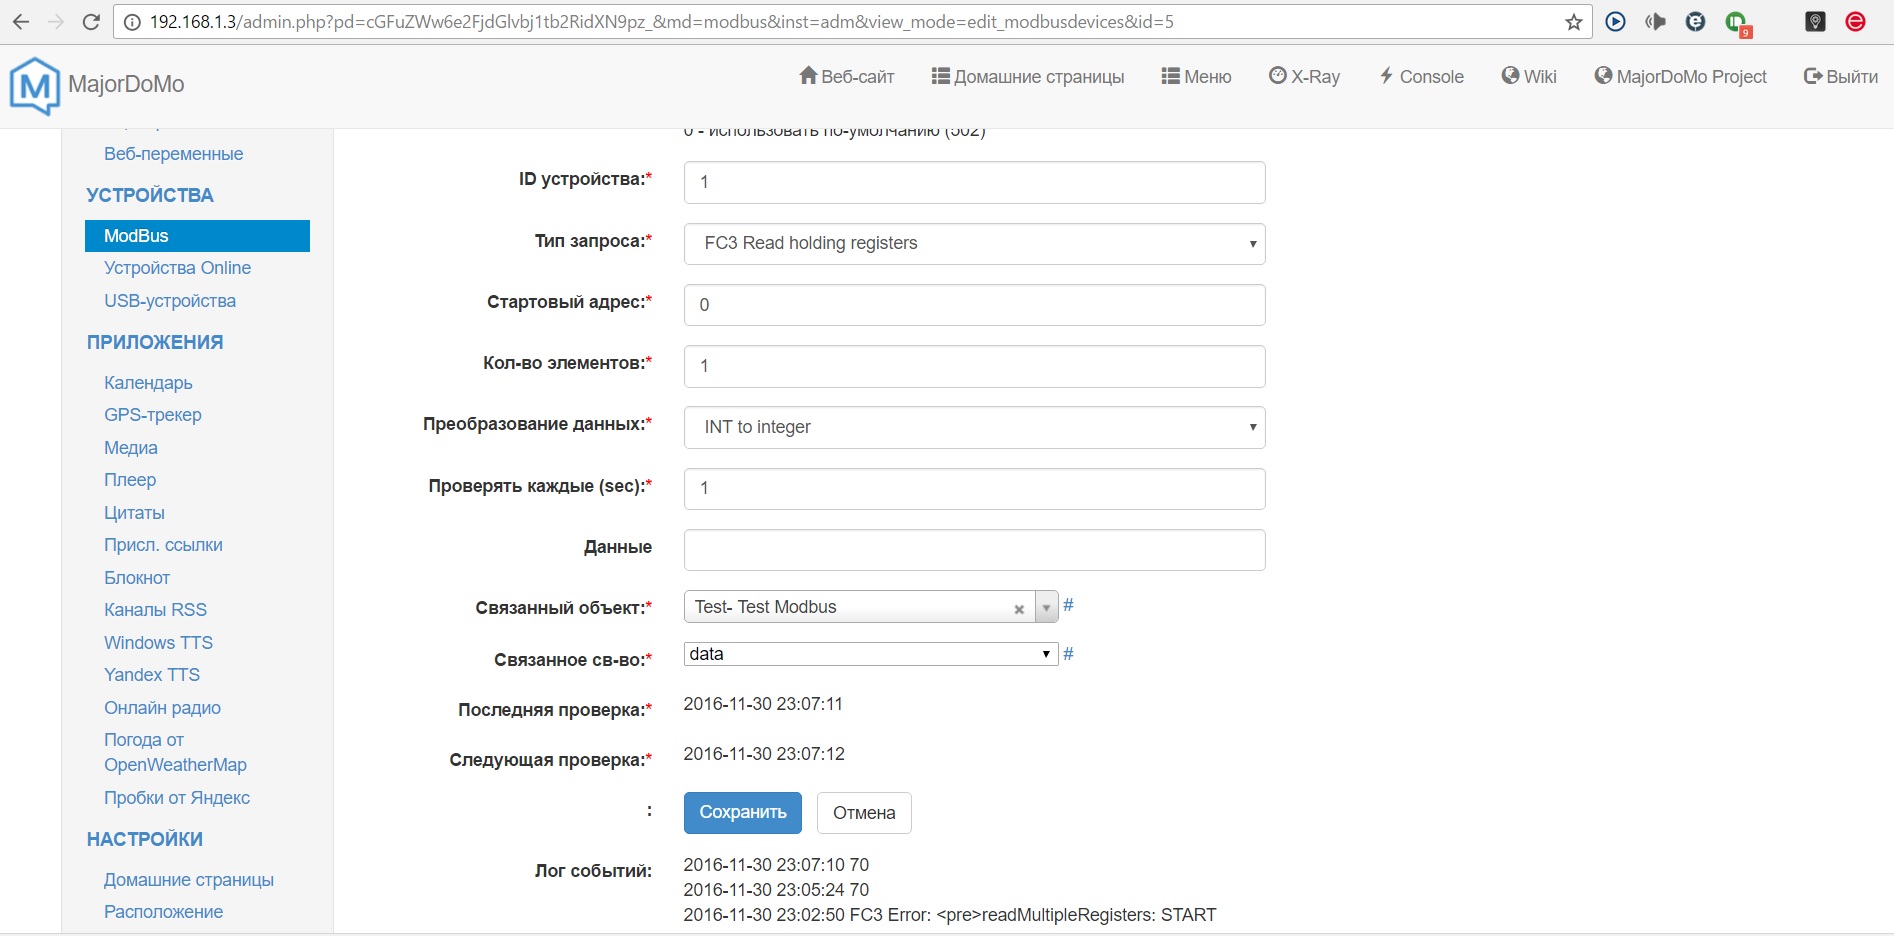Click the MajorDoMo logo icon
1894x936 pixels.
(x=34, y=85)
